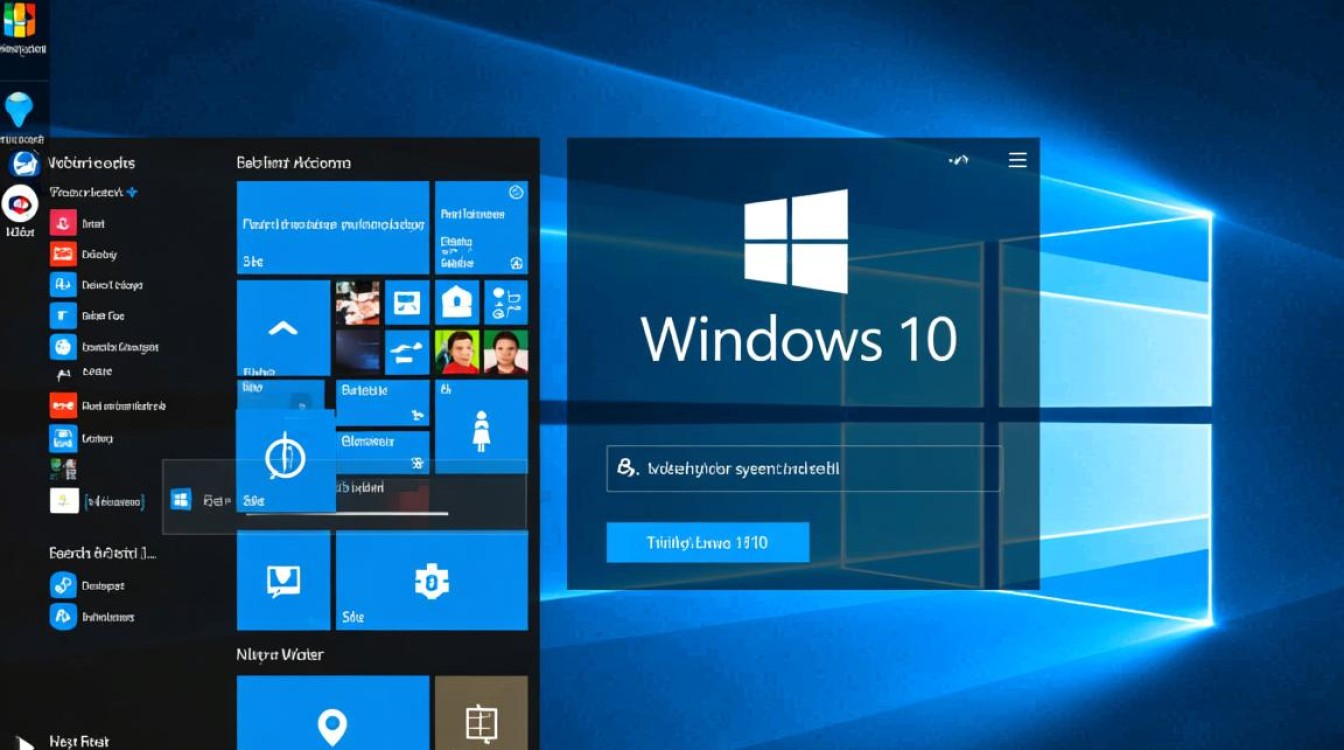1344x750 pixels.
Task: Open the colorful squares desktop icon
Action: 19,20
